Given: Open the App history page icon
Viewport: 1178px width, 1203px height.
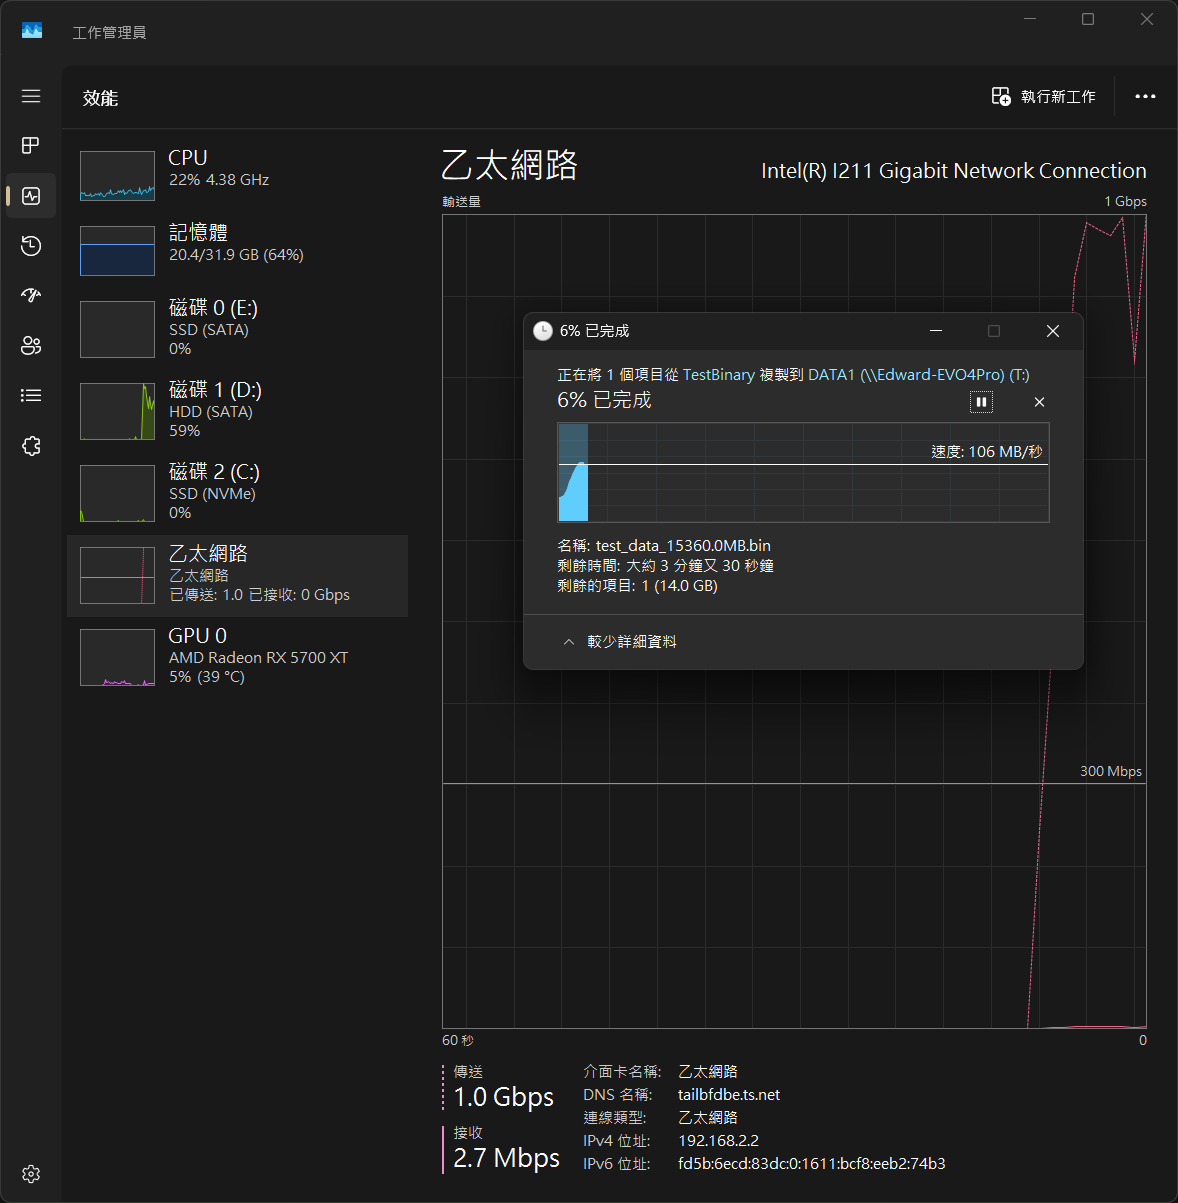Looking at the screenshot, I should tap(31, 246).
